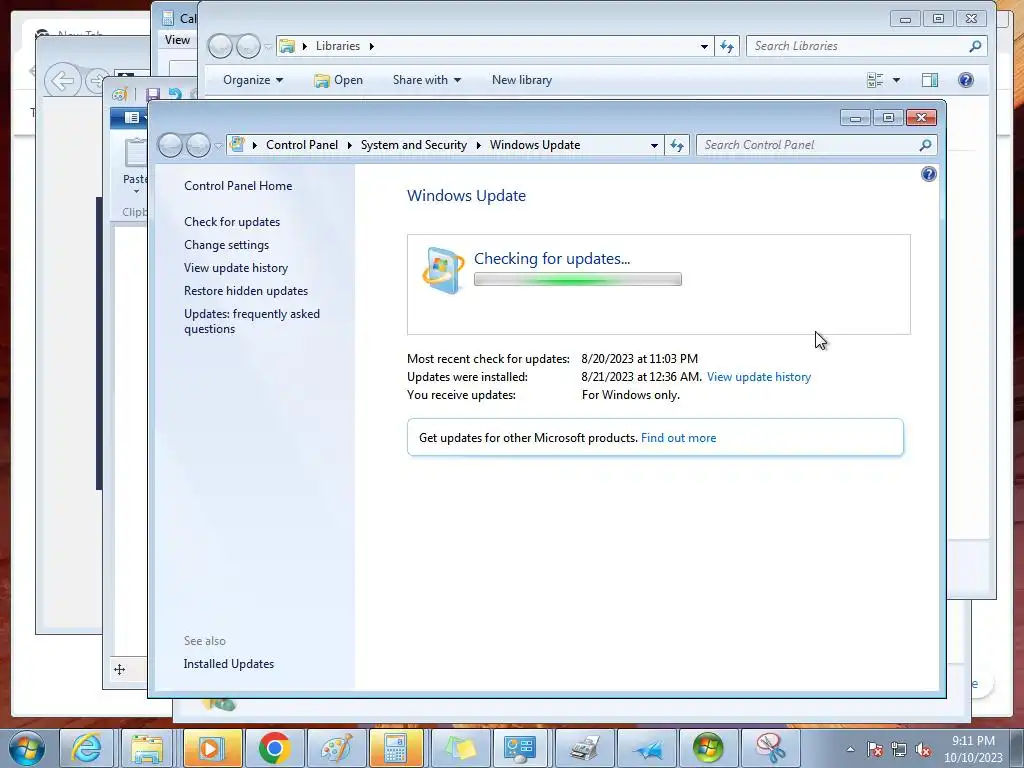
Task: Click the Windows Fax and Scan taskbar icon
Action: (x=584, y=748)
